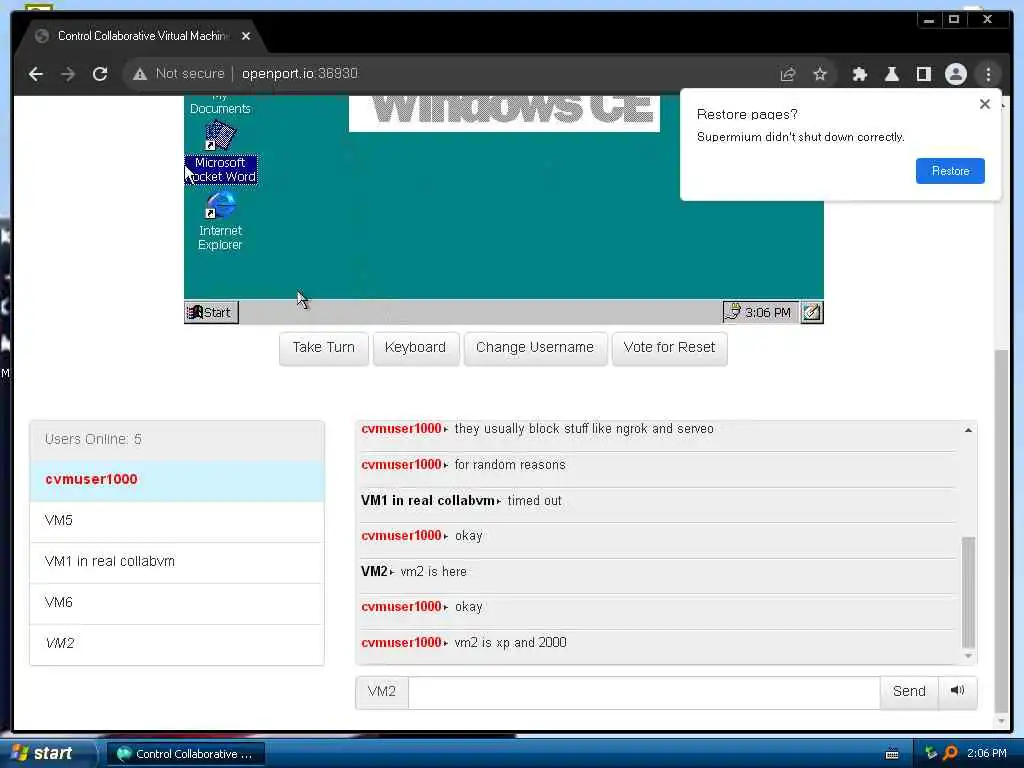Image resolution: width=1024 pixels, height=768 pixels.
Task: Send the chat message
Action: [909, 692]
